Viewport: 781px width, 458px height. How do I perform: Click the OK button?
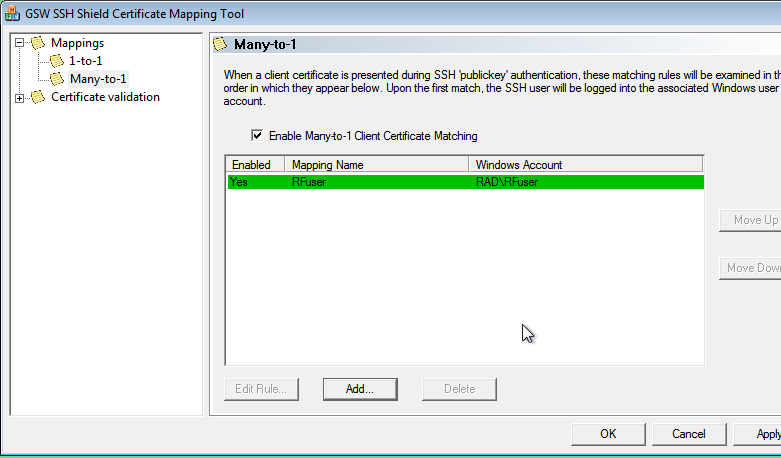tap(608, 434)
